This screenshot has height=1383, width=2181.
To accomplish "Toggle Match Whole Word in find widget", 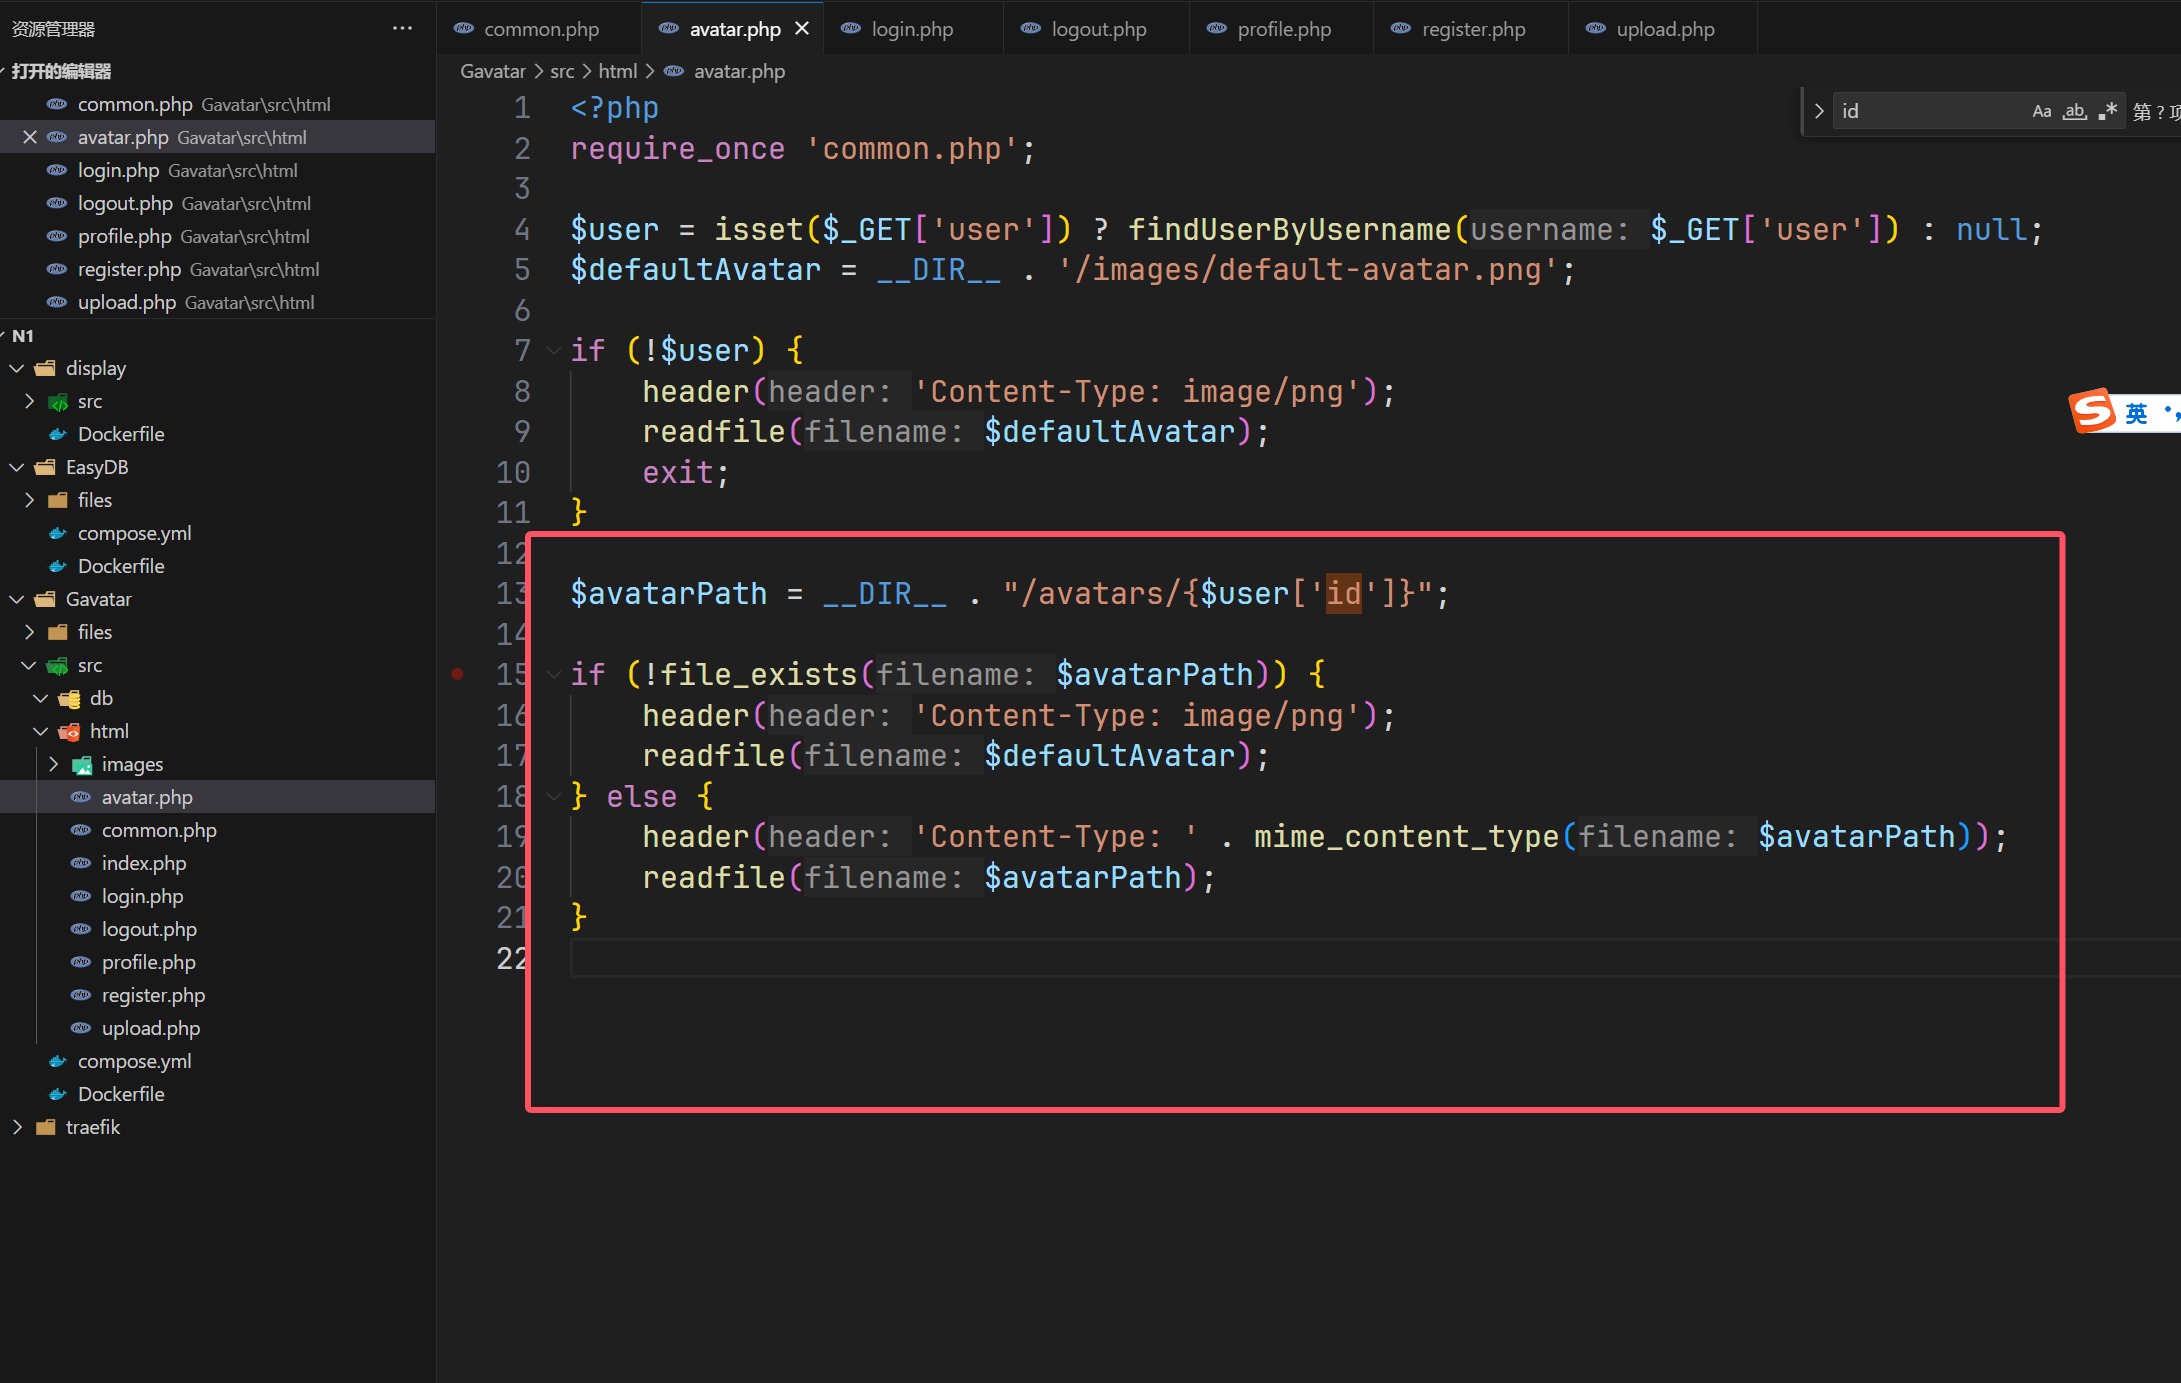I will click(2075, 111).
